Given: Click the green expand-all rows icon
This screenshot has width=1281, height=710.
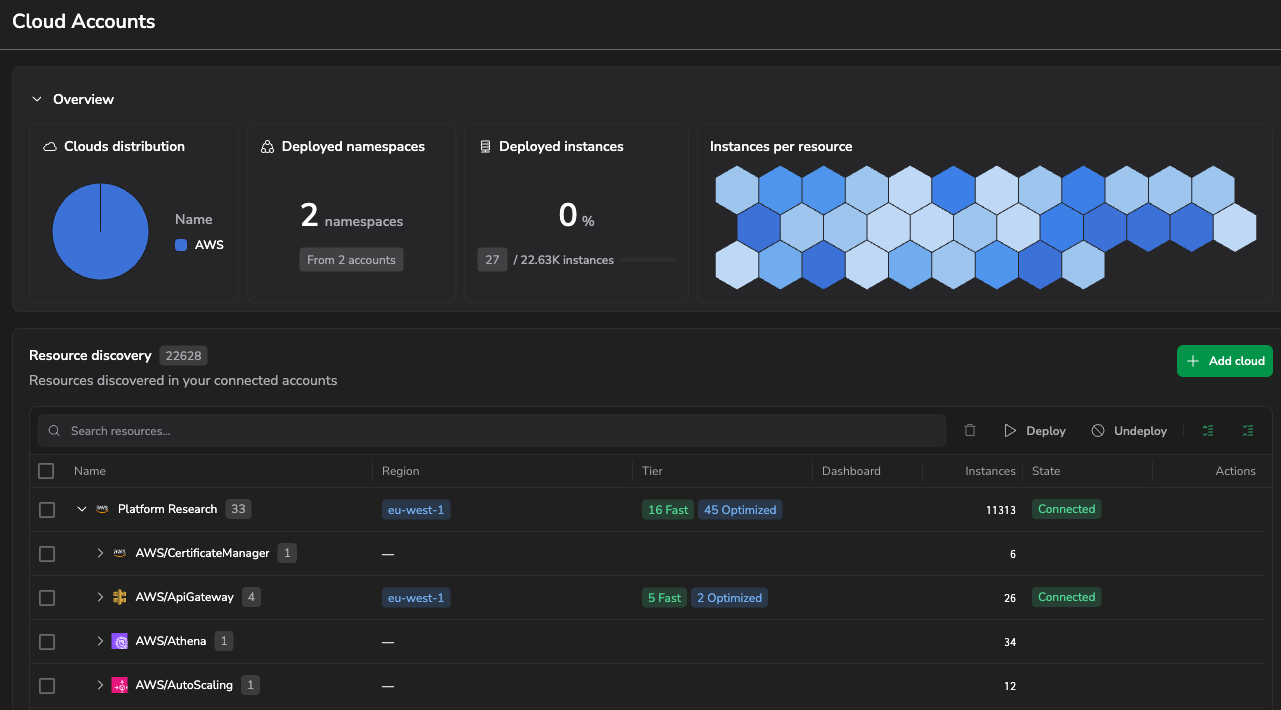Looking at the screenshot, I should [x=1208, y=431].
